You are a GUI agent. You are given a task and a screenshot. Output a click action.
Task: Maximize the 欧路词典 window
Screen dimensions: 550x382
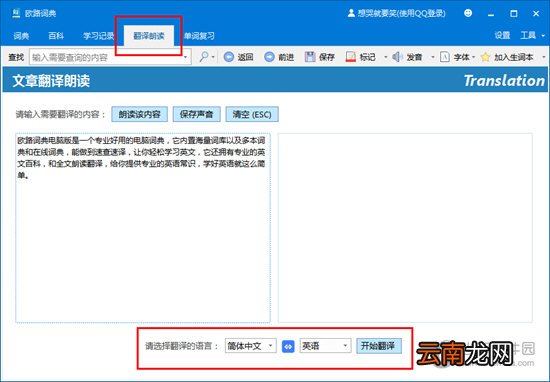514,14
